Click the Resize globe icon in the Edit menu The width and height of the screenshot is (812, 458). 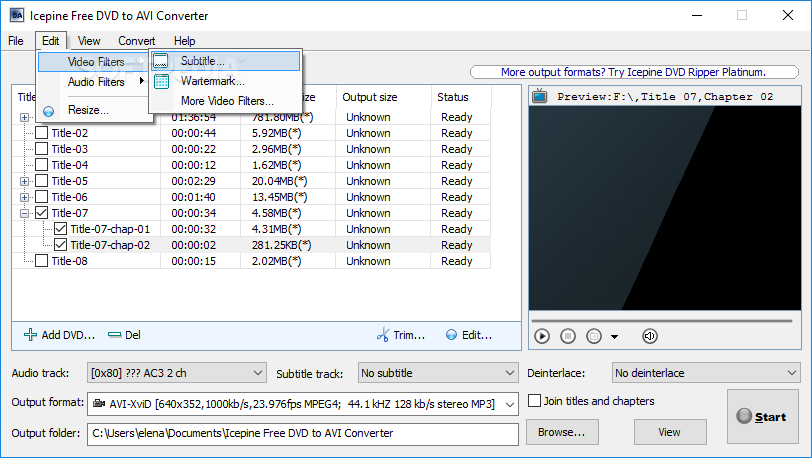point(49,111)
